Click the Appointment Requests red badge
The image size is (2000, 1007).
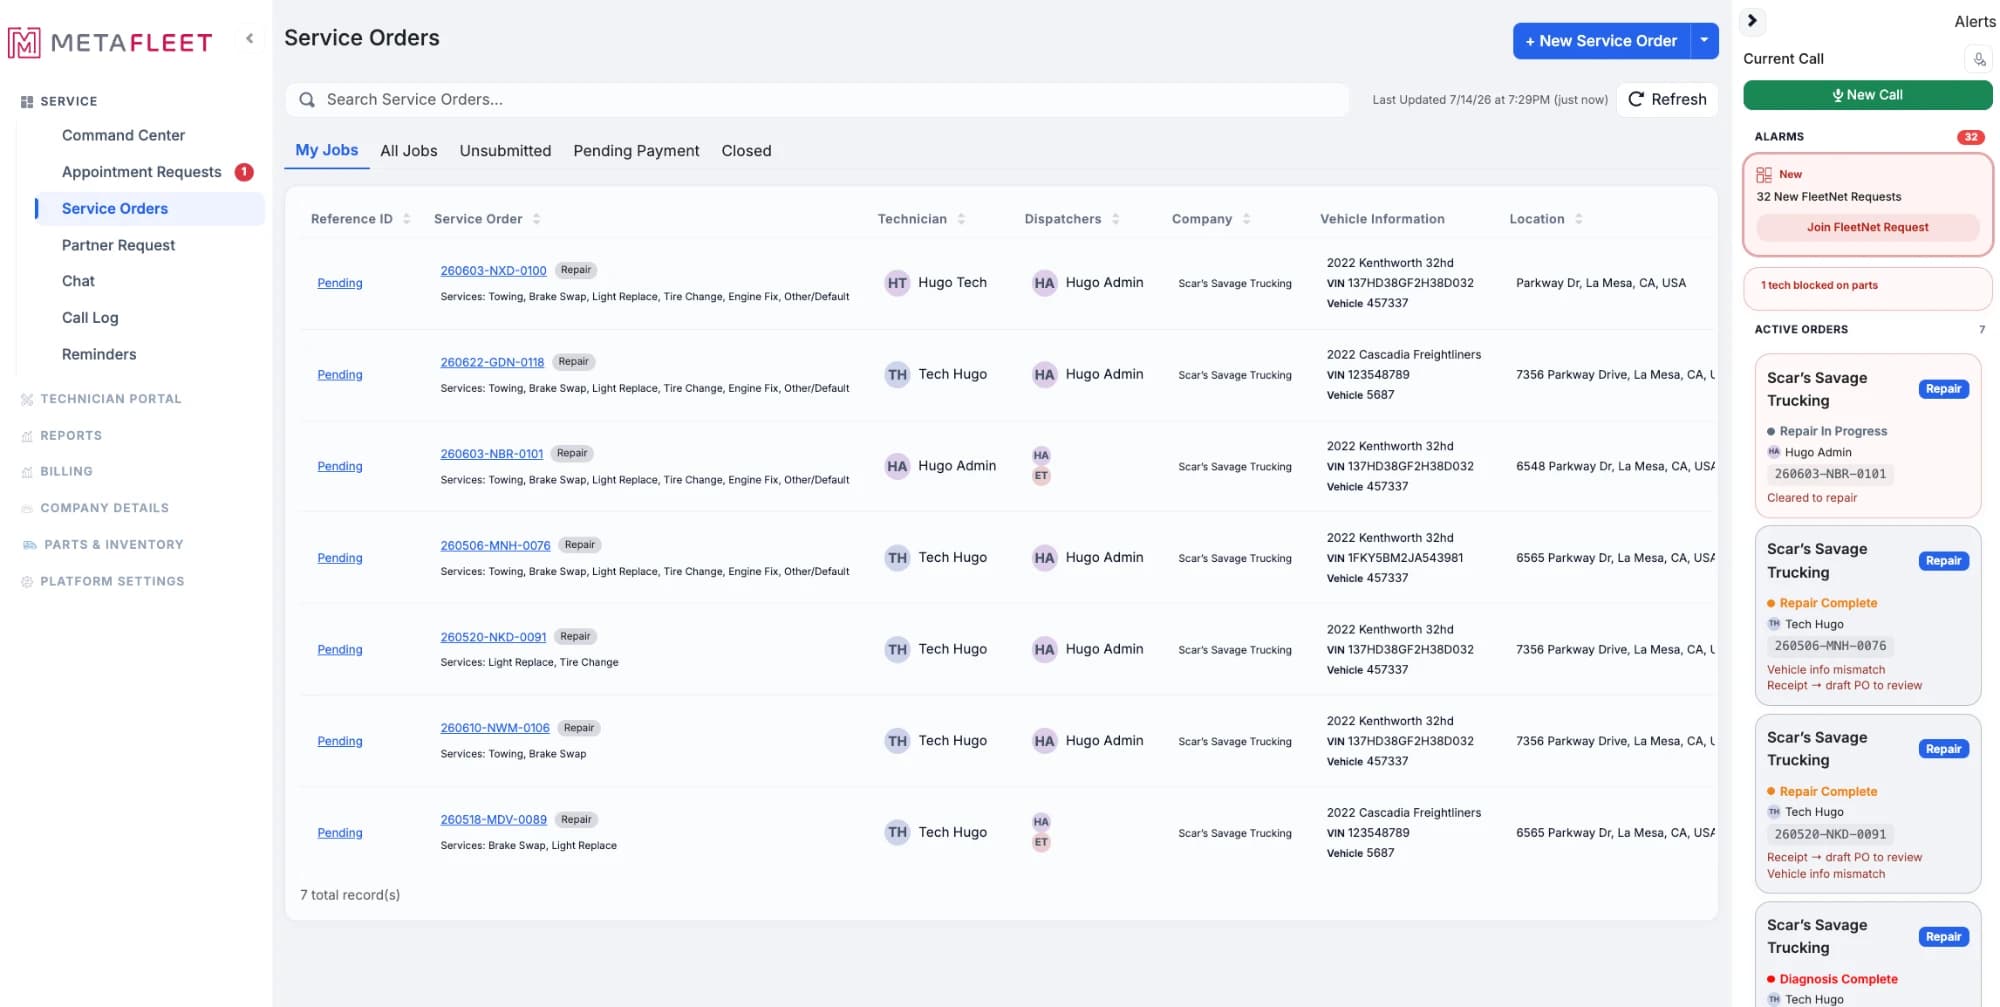point(244,172)
